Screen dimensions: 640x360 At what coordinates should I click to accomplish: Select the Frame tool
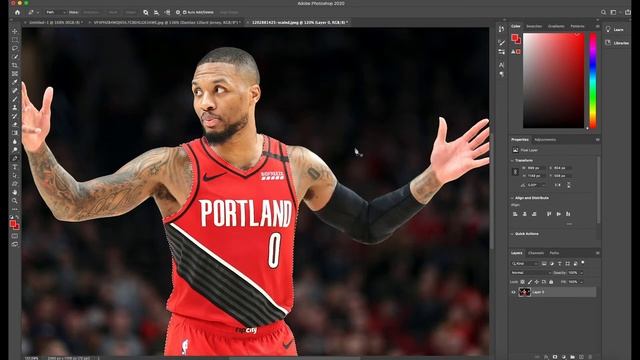click(15, 74)
